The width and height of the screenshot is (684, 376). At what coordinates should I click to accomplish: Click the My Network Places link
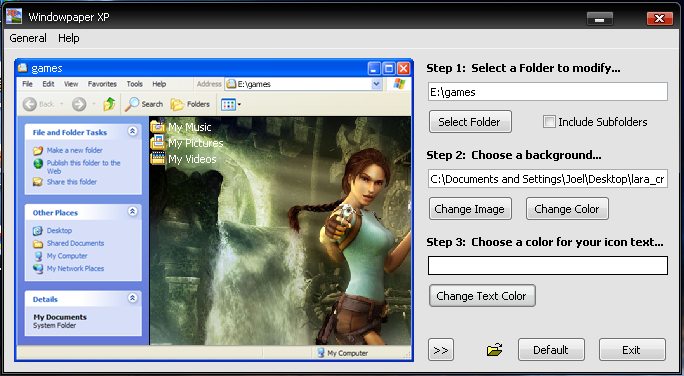[x=75, y=268]
